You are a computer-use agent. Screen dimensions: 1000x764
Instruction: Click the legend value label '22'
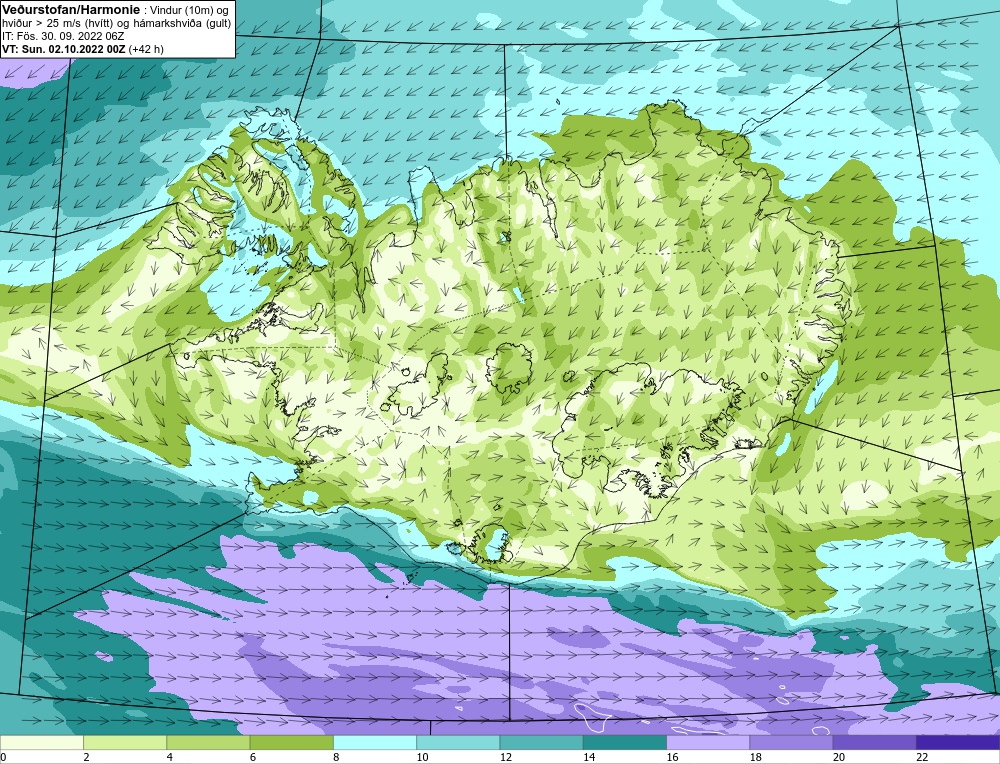tap(922, 757)
